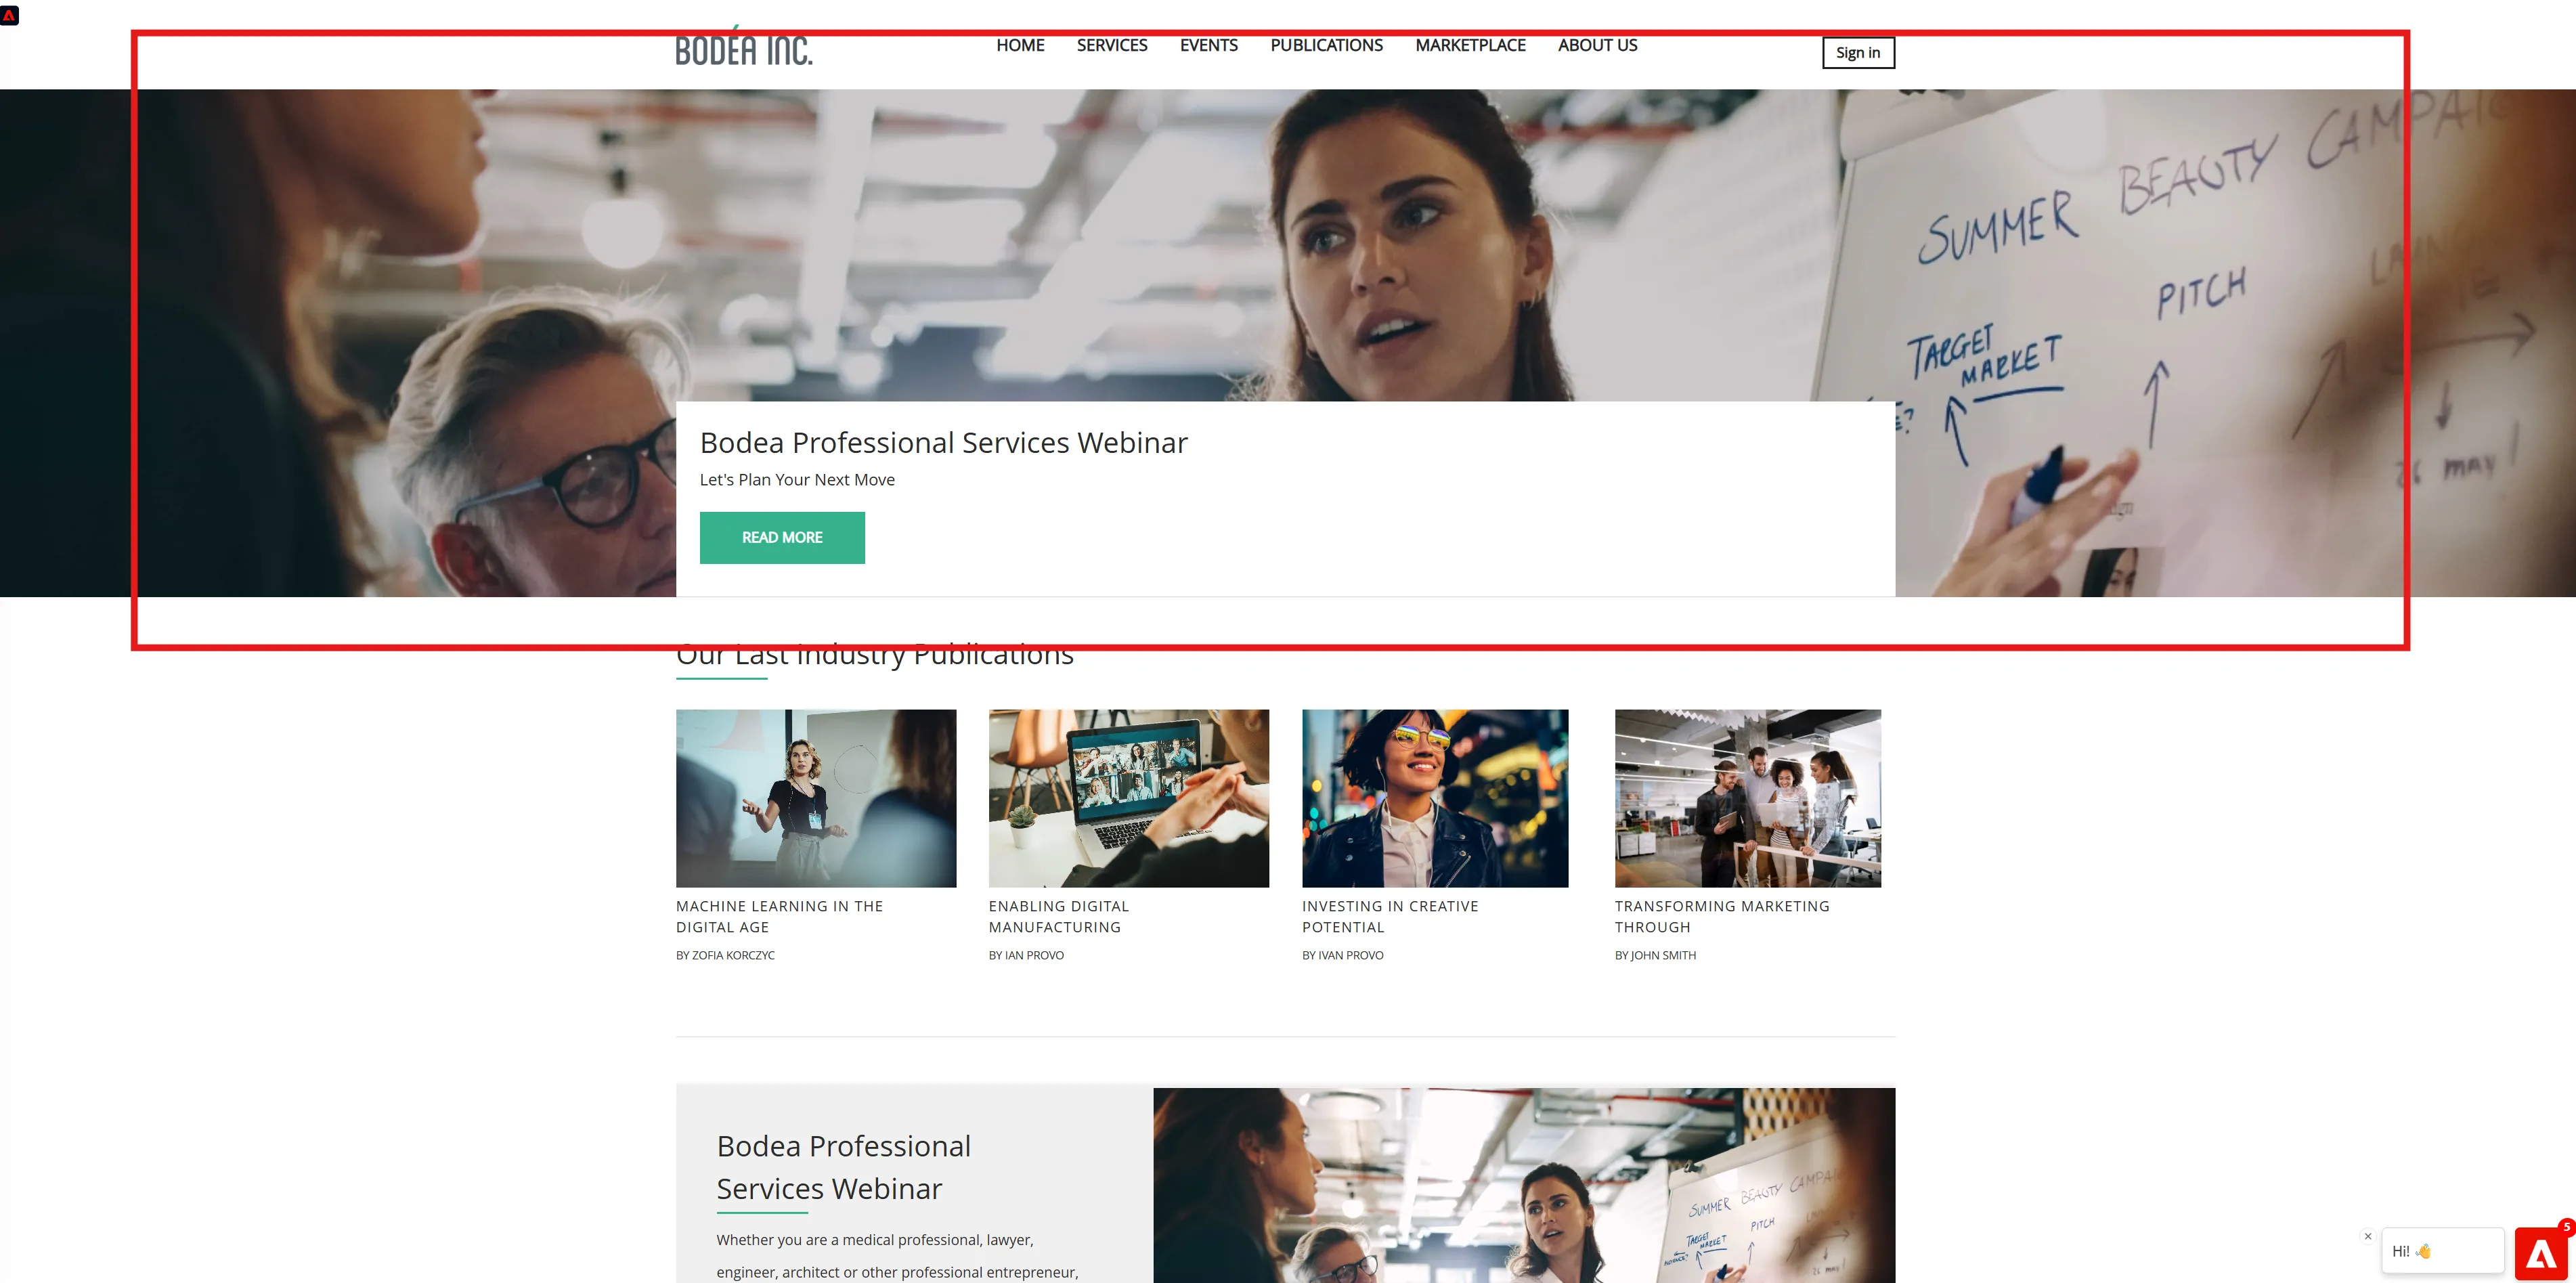Click the lower Bodea Professional Services Webinar heading
Screen dimensions: 2576x1283
click(x=843, y=1167)
